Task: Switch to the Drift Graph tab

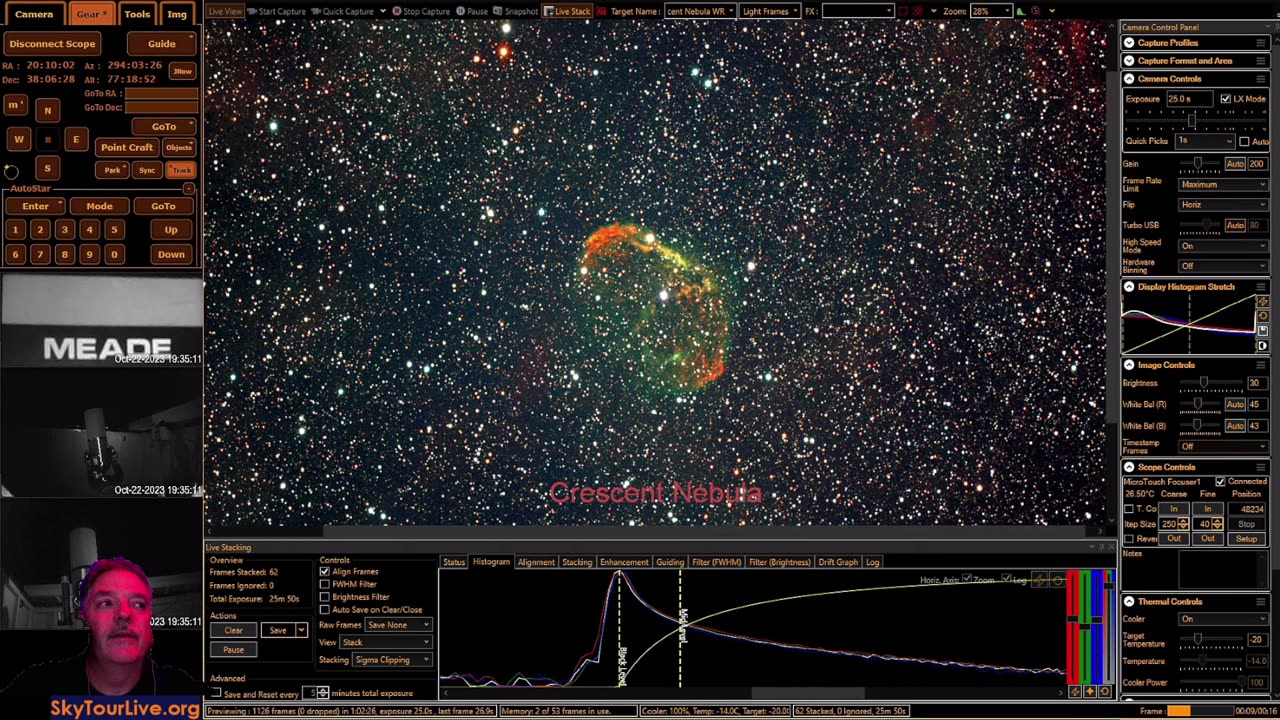Action: pyautogui.click(x=838, y=562)
